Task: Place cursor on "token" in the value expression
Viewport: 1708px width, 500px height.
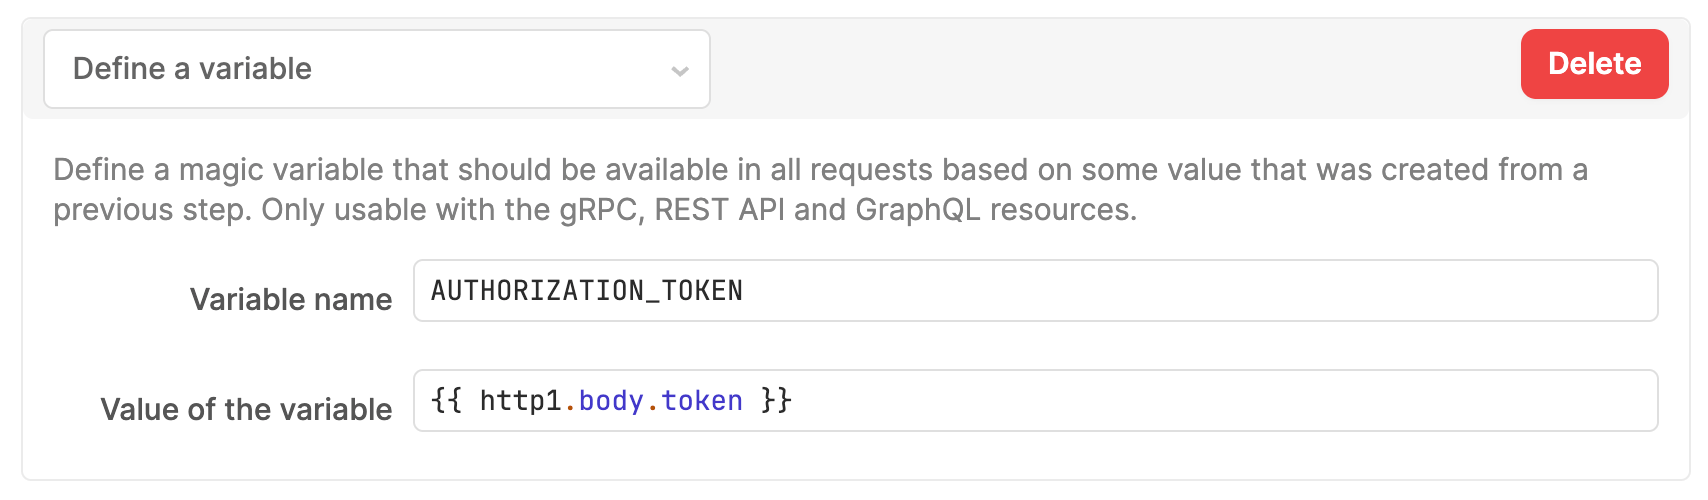Action: 702,401
